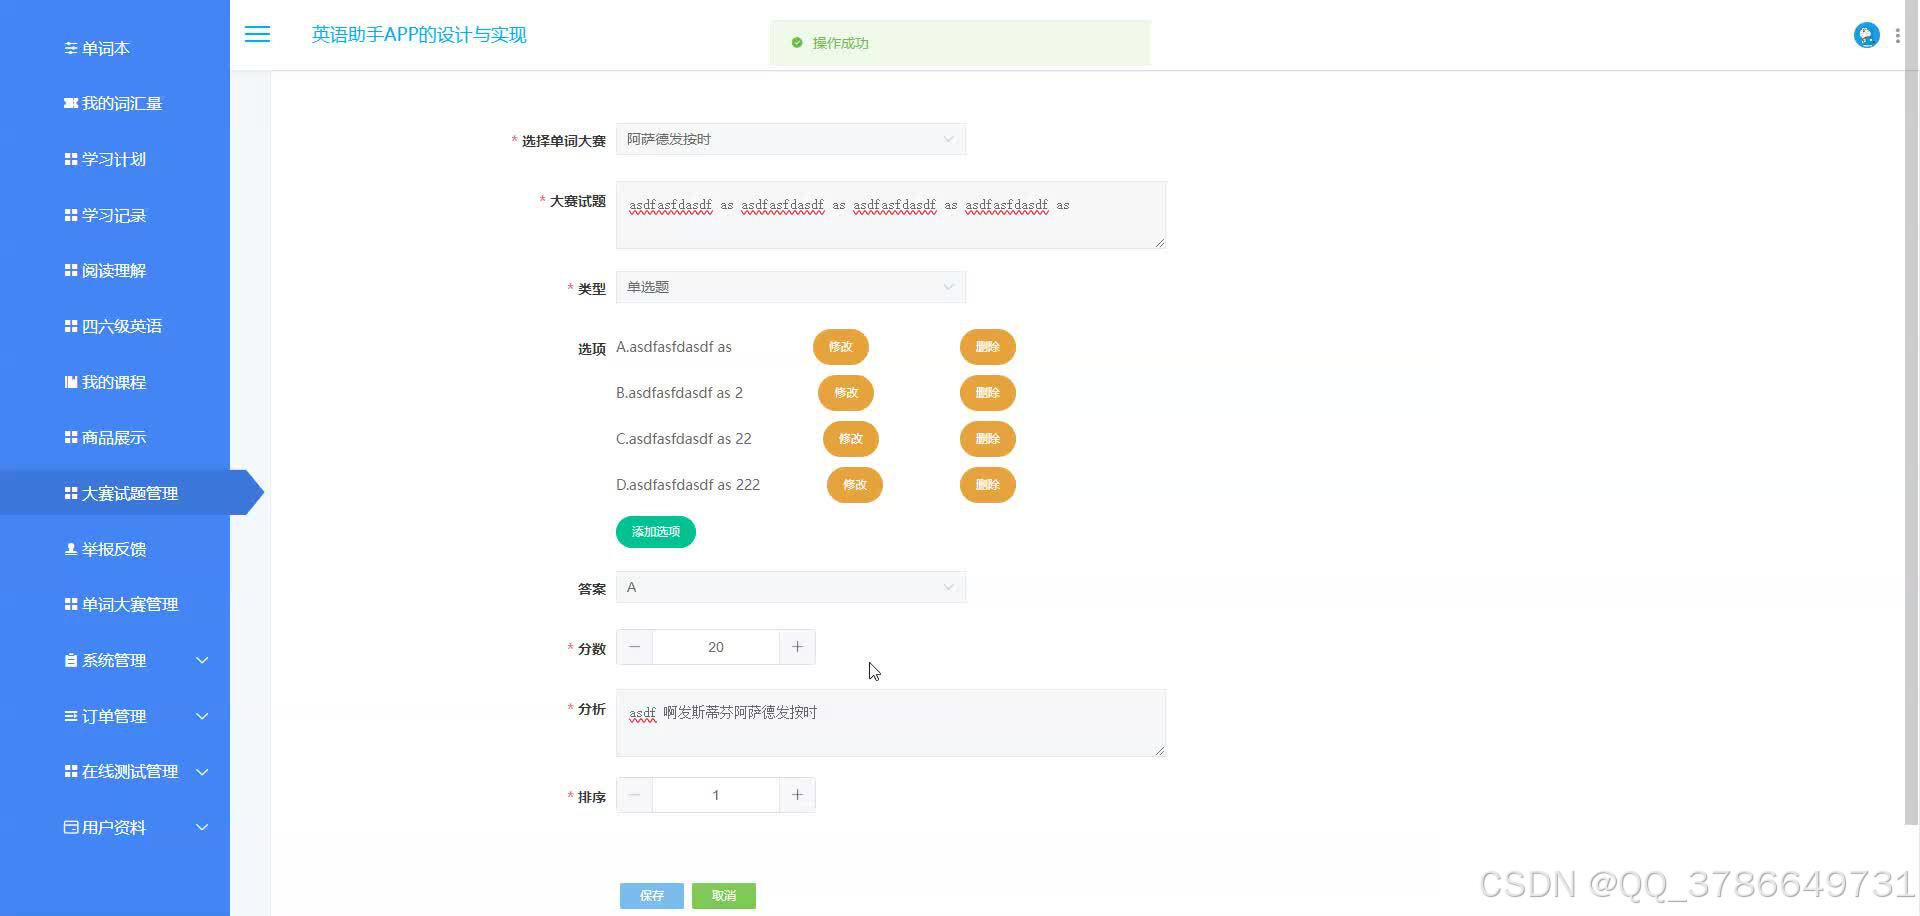Click the 操作成功 notification message
The height and width of the screenshot is (916, 1920).
[960, 43]
